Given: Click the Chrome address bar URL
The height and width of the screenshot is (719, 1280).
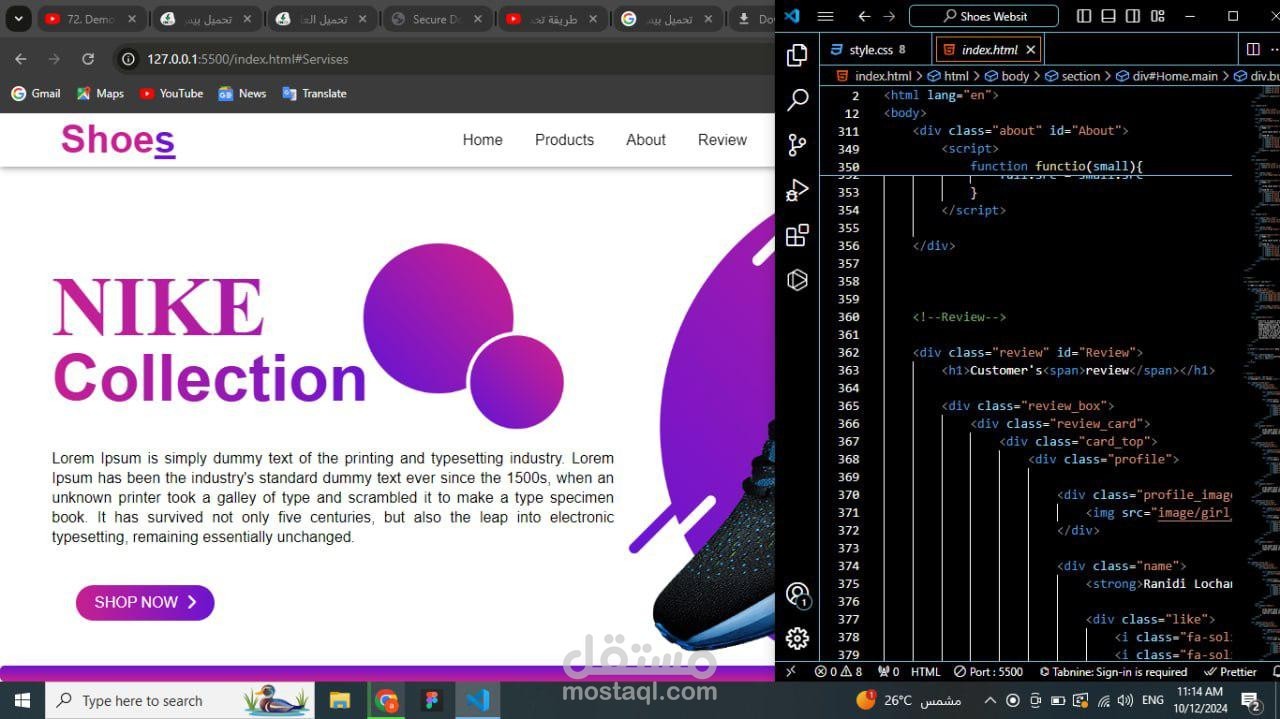Looking at the screenshot, I should [248, 59].
